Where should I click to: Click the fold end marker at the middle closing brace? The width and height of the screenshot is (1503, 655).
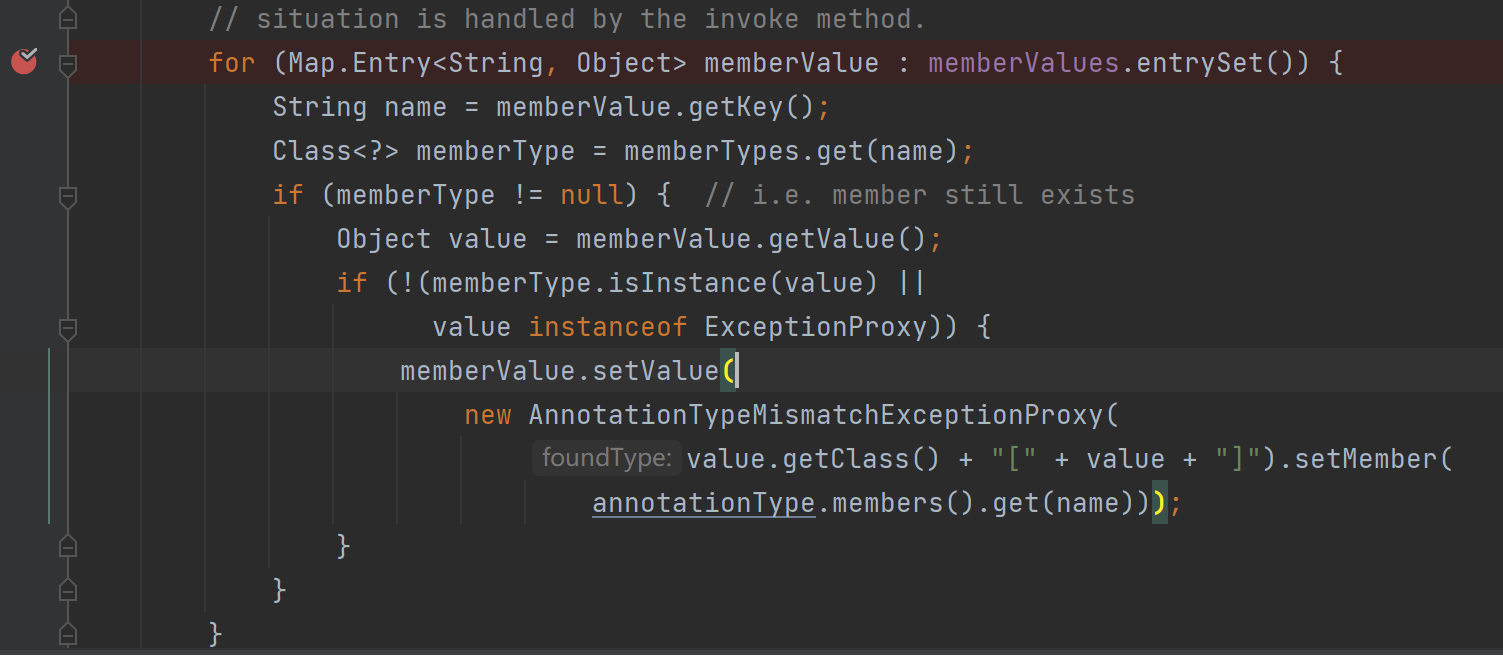pos(68,590)
